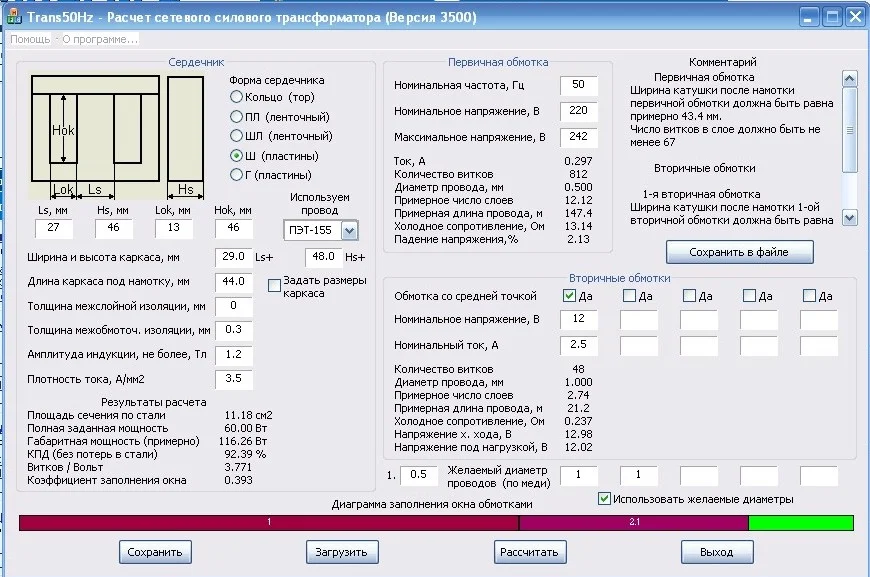Click the third winding nominal voltage field

tap(699, 320)
